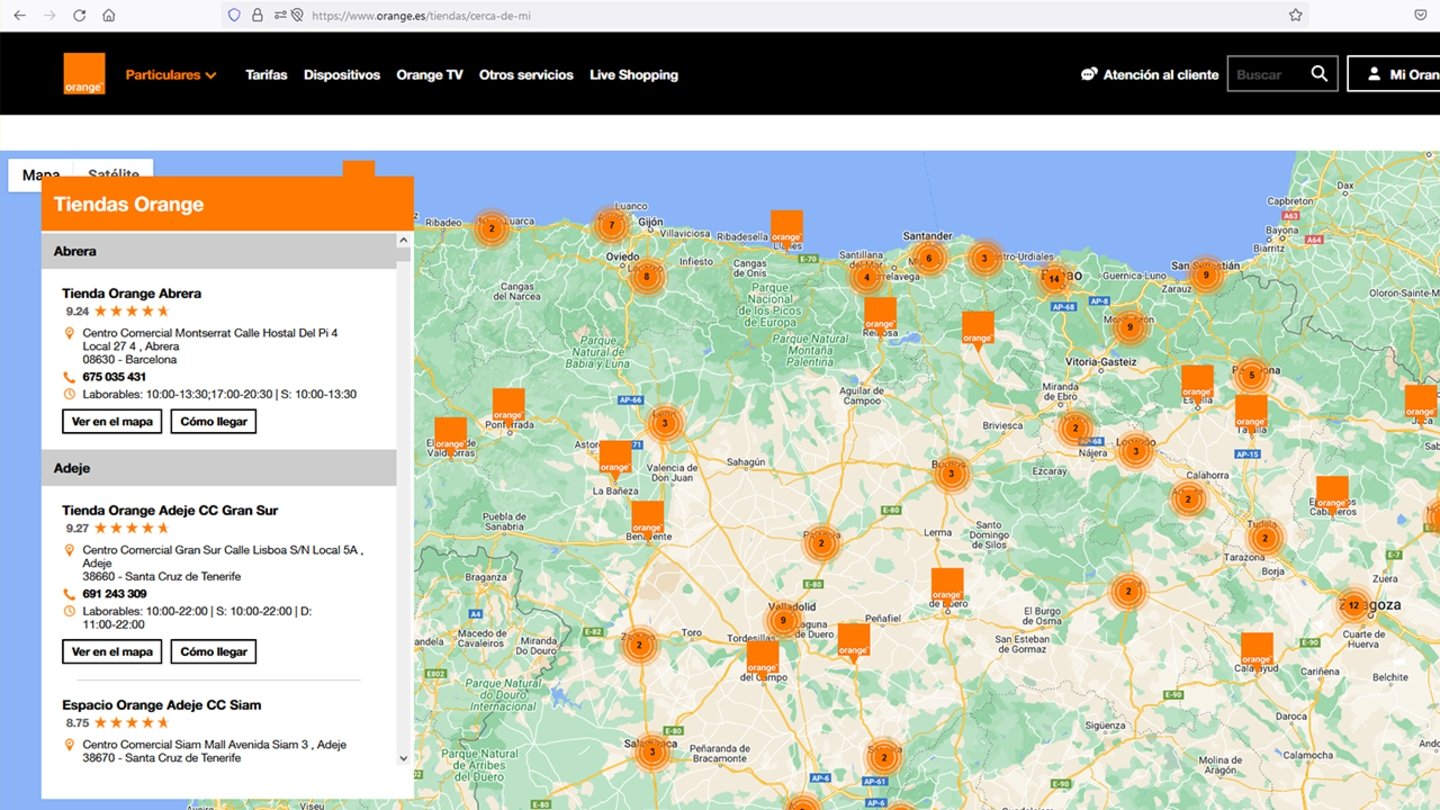
Task: Click Espacio Orange Adeje CC Siam title
Action: point(162,705)
